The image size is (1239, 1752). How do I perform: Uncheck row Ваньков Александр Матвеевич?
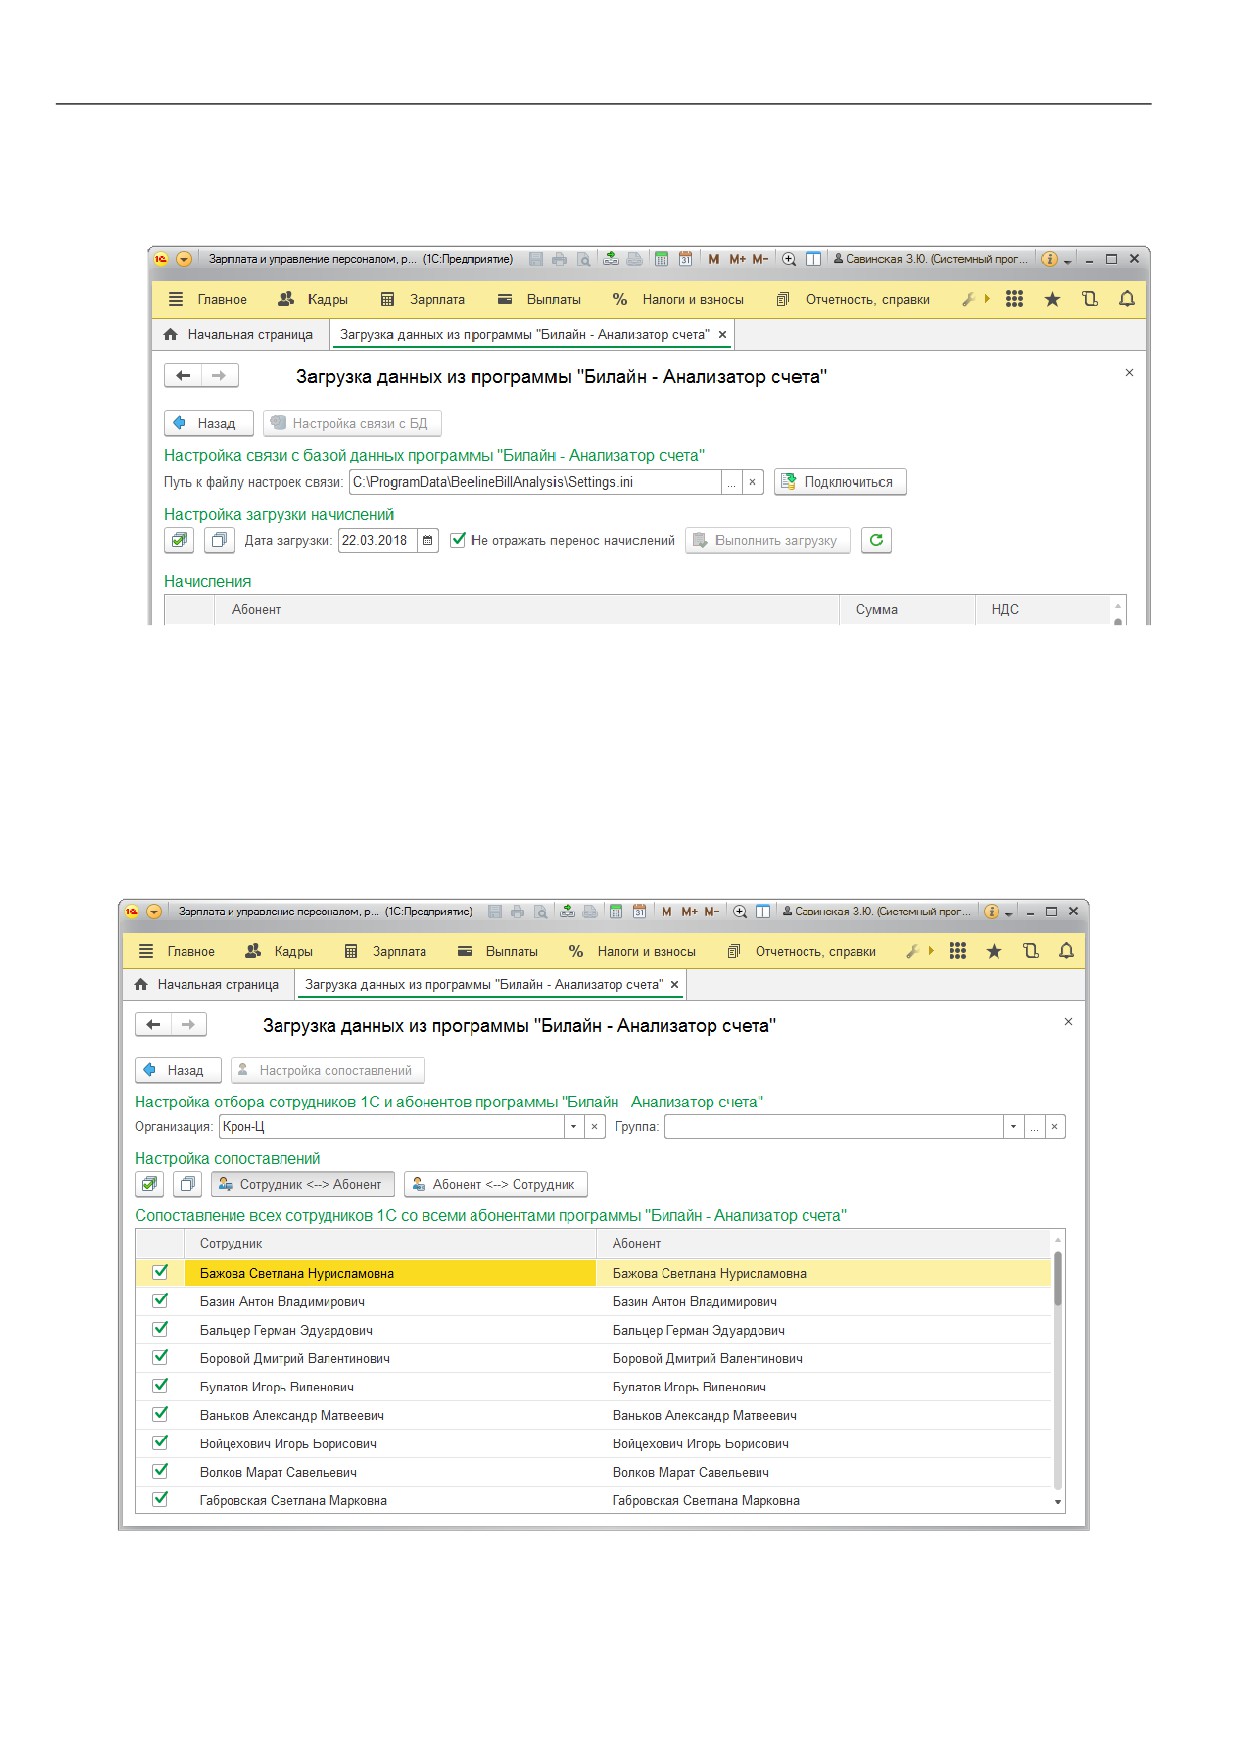tap(160, 1414)
